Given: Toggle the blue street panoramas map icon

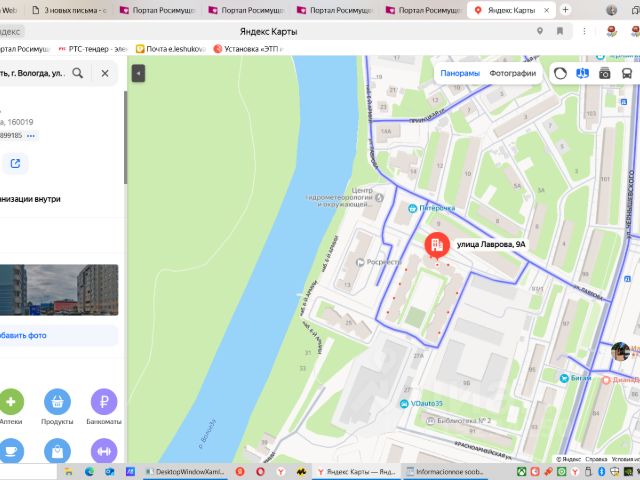Looking at the screenshot, I should click(582, 73).
